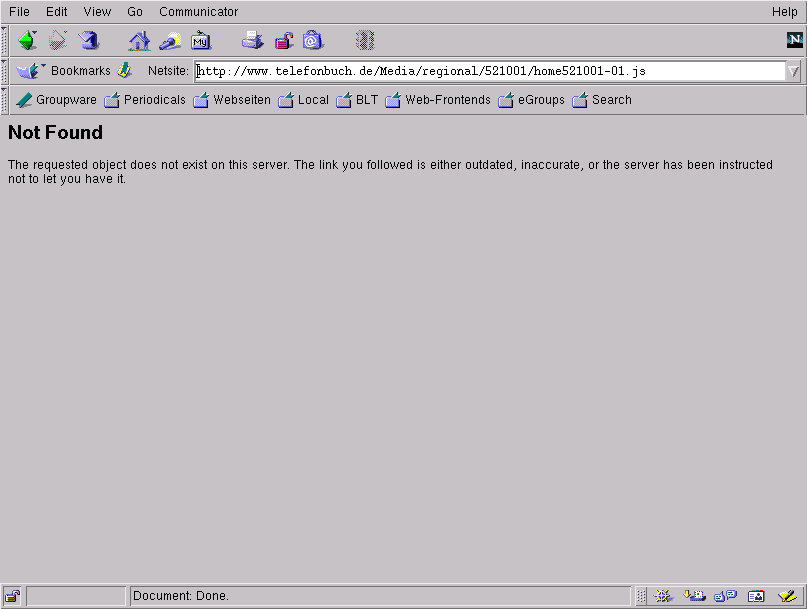Open Security info padlock toolbar icon

[284, 40]
